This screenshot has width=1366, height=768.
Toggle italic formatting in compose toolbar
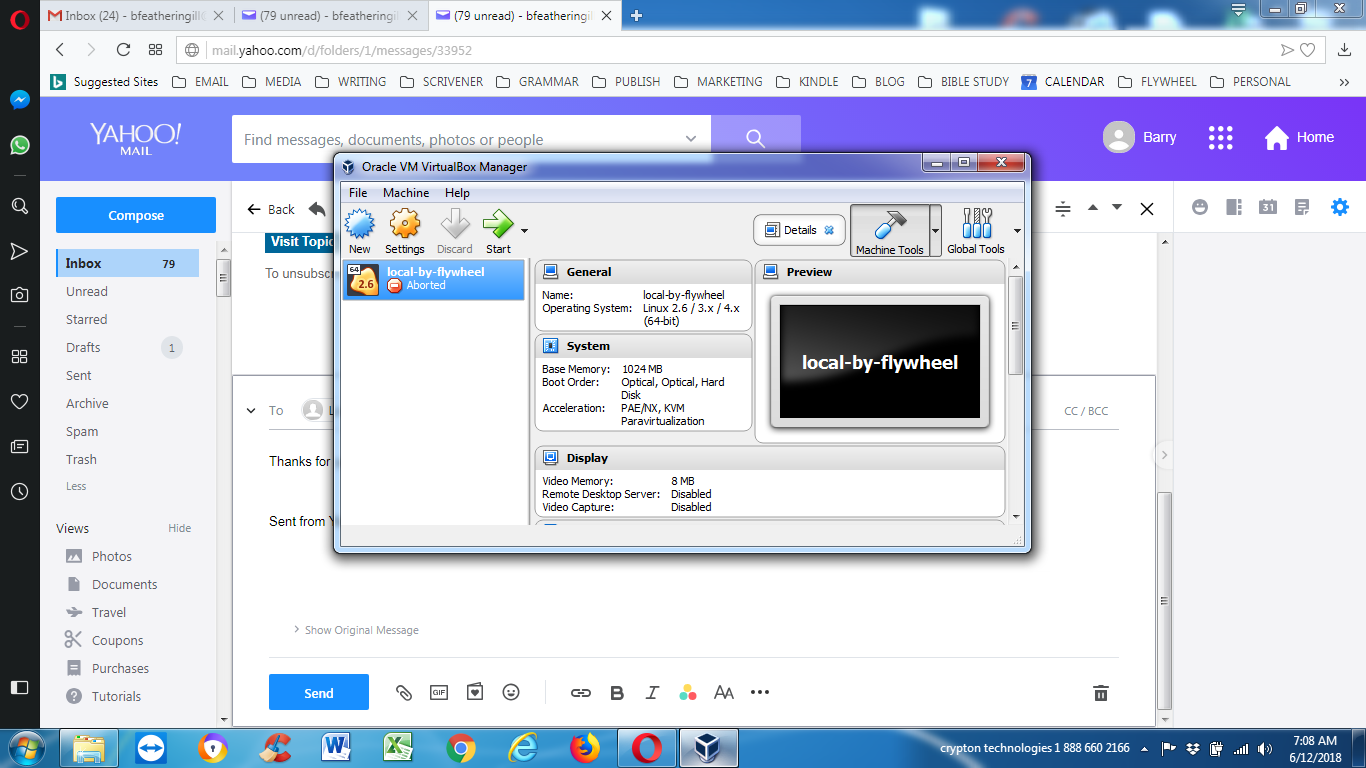click(652, 693)
